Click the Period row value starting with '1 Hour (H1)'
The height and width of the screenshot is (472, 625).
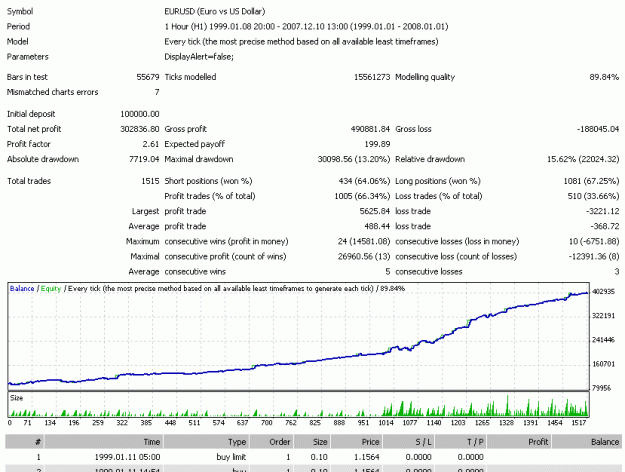click(x=306, y=27)
